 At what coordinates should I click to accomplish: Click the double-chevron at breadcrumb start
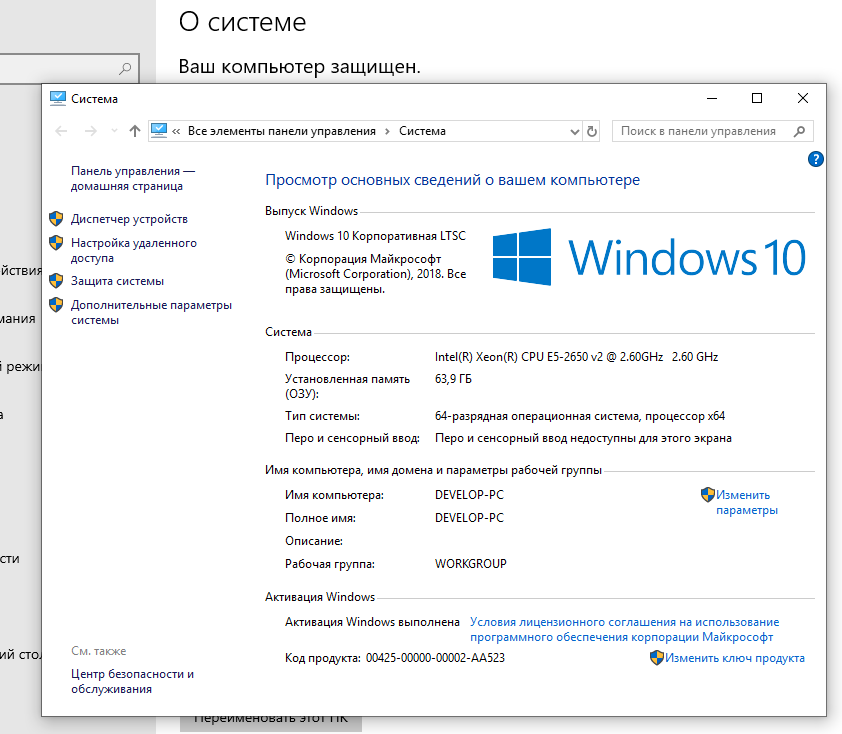pos(176,132)
